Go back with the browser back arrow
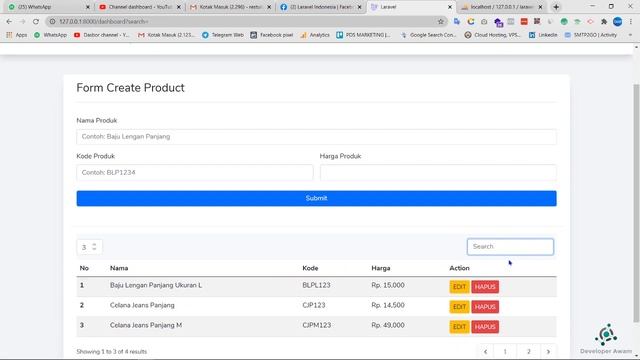The image size is (640, 360). coord(9,22)
